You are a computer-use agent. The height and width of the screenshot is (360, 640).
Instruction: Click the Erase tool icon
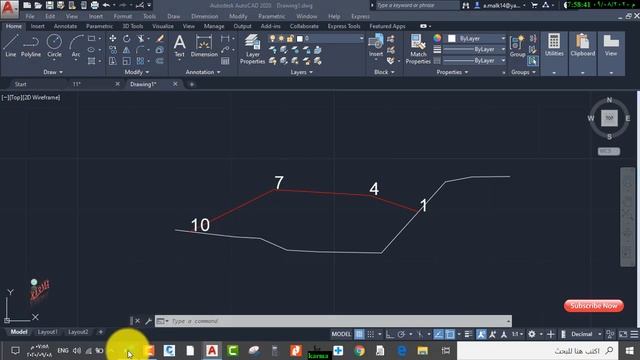point(160,38)
